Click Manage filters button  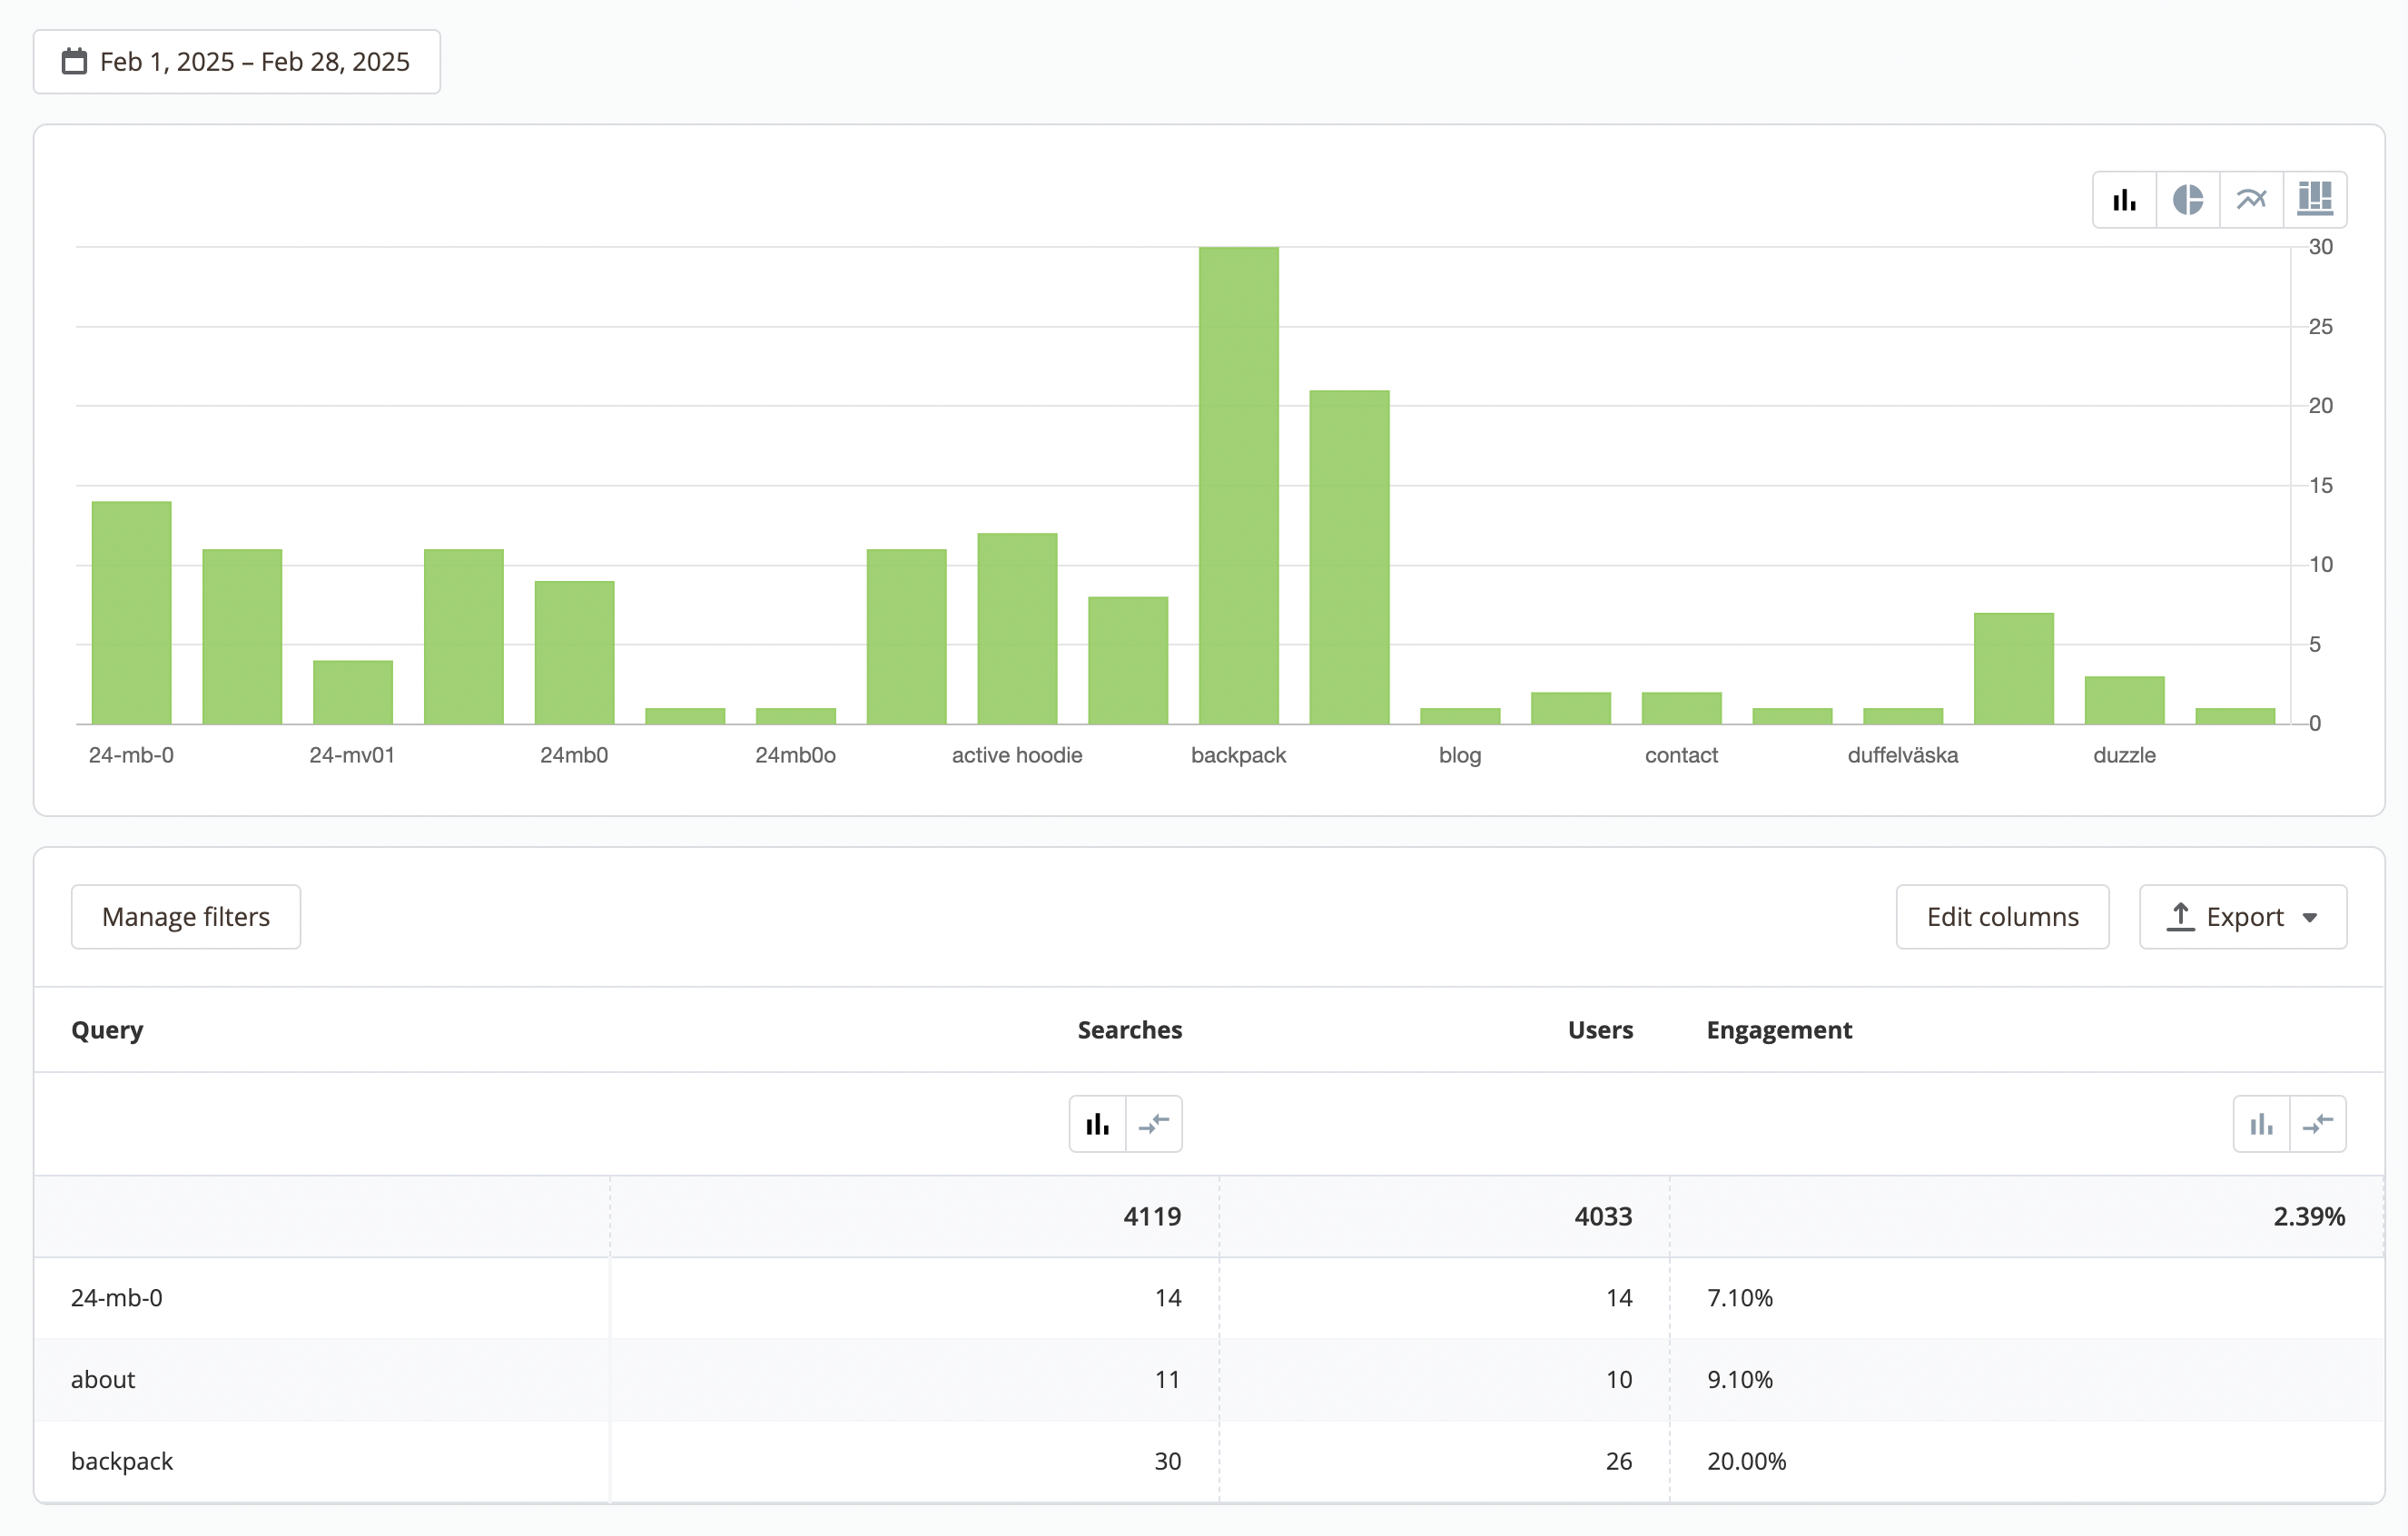pos(186,917)
